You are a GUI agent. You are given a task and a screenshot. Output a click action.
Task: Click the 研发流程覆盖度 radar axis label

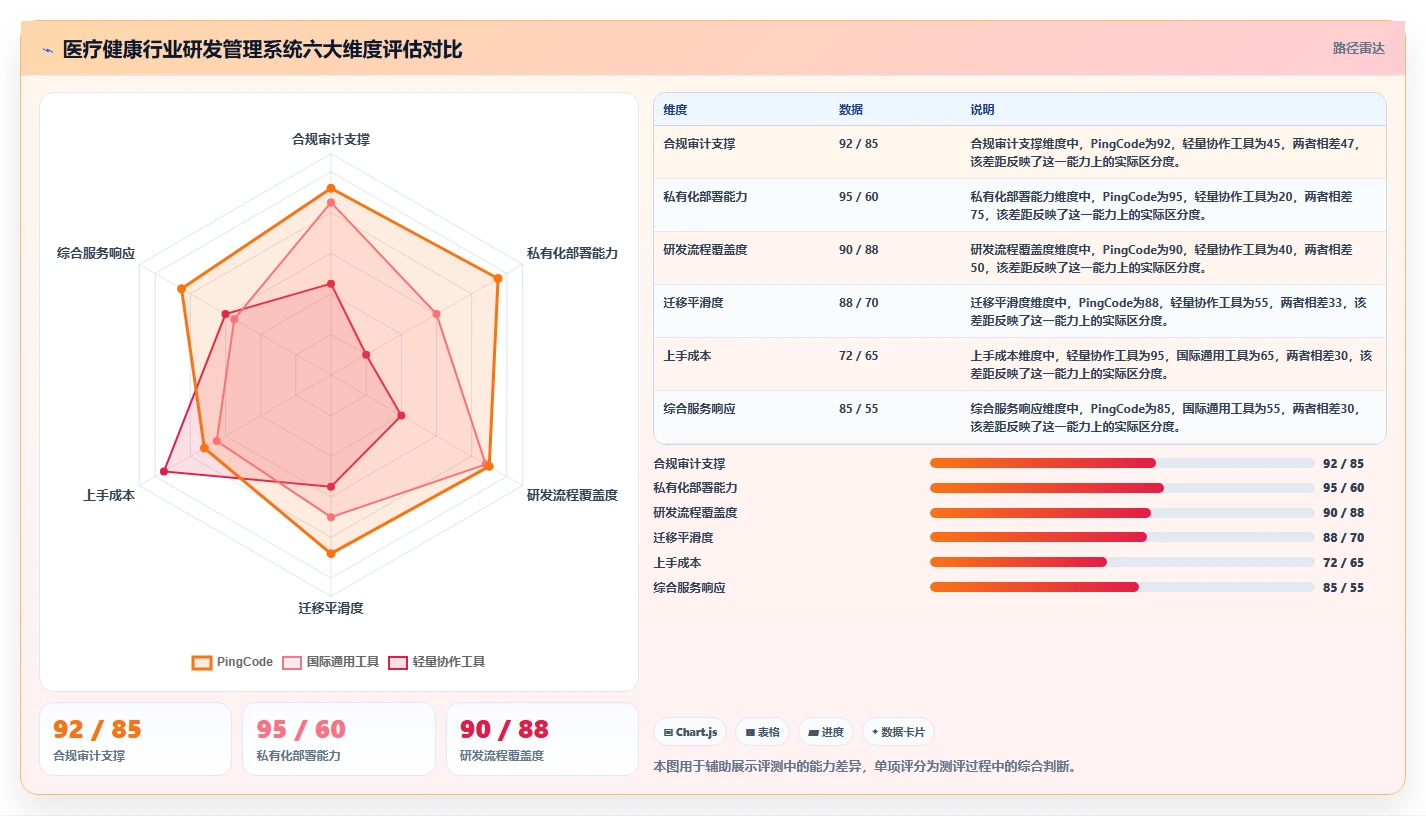[x=573, y=495]
